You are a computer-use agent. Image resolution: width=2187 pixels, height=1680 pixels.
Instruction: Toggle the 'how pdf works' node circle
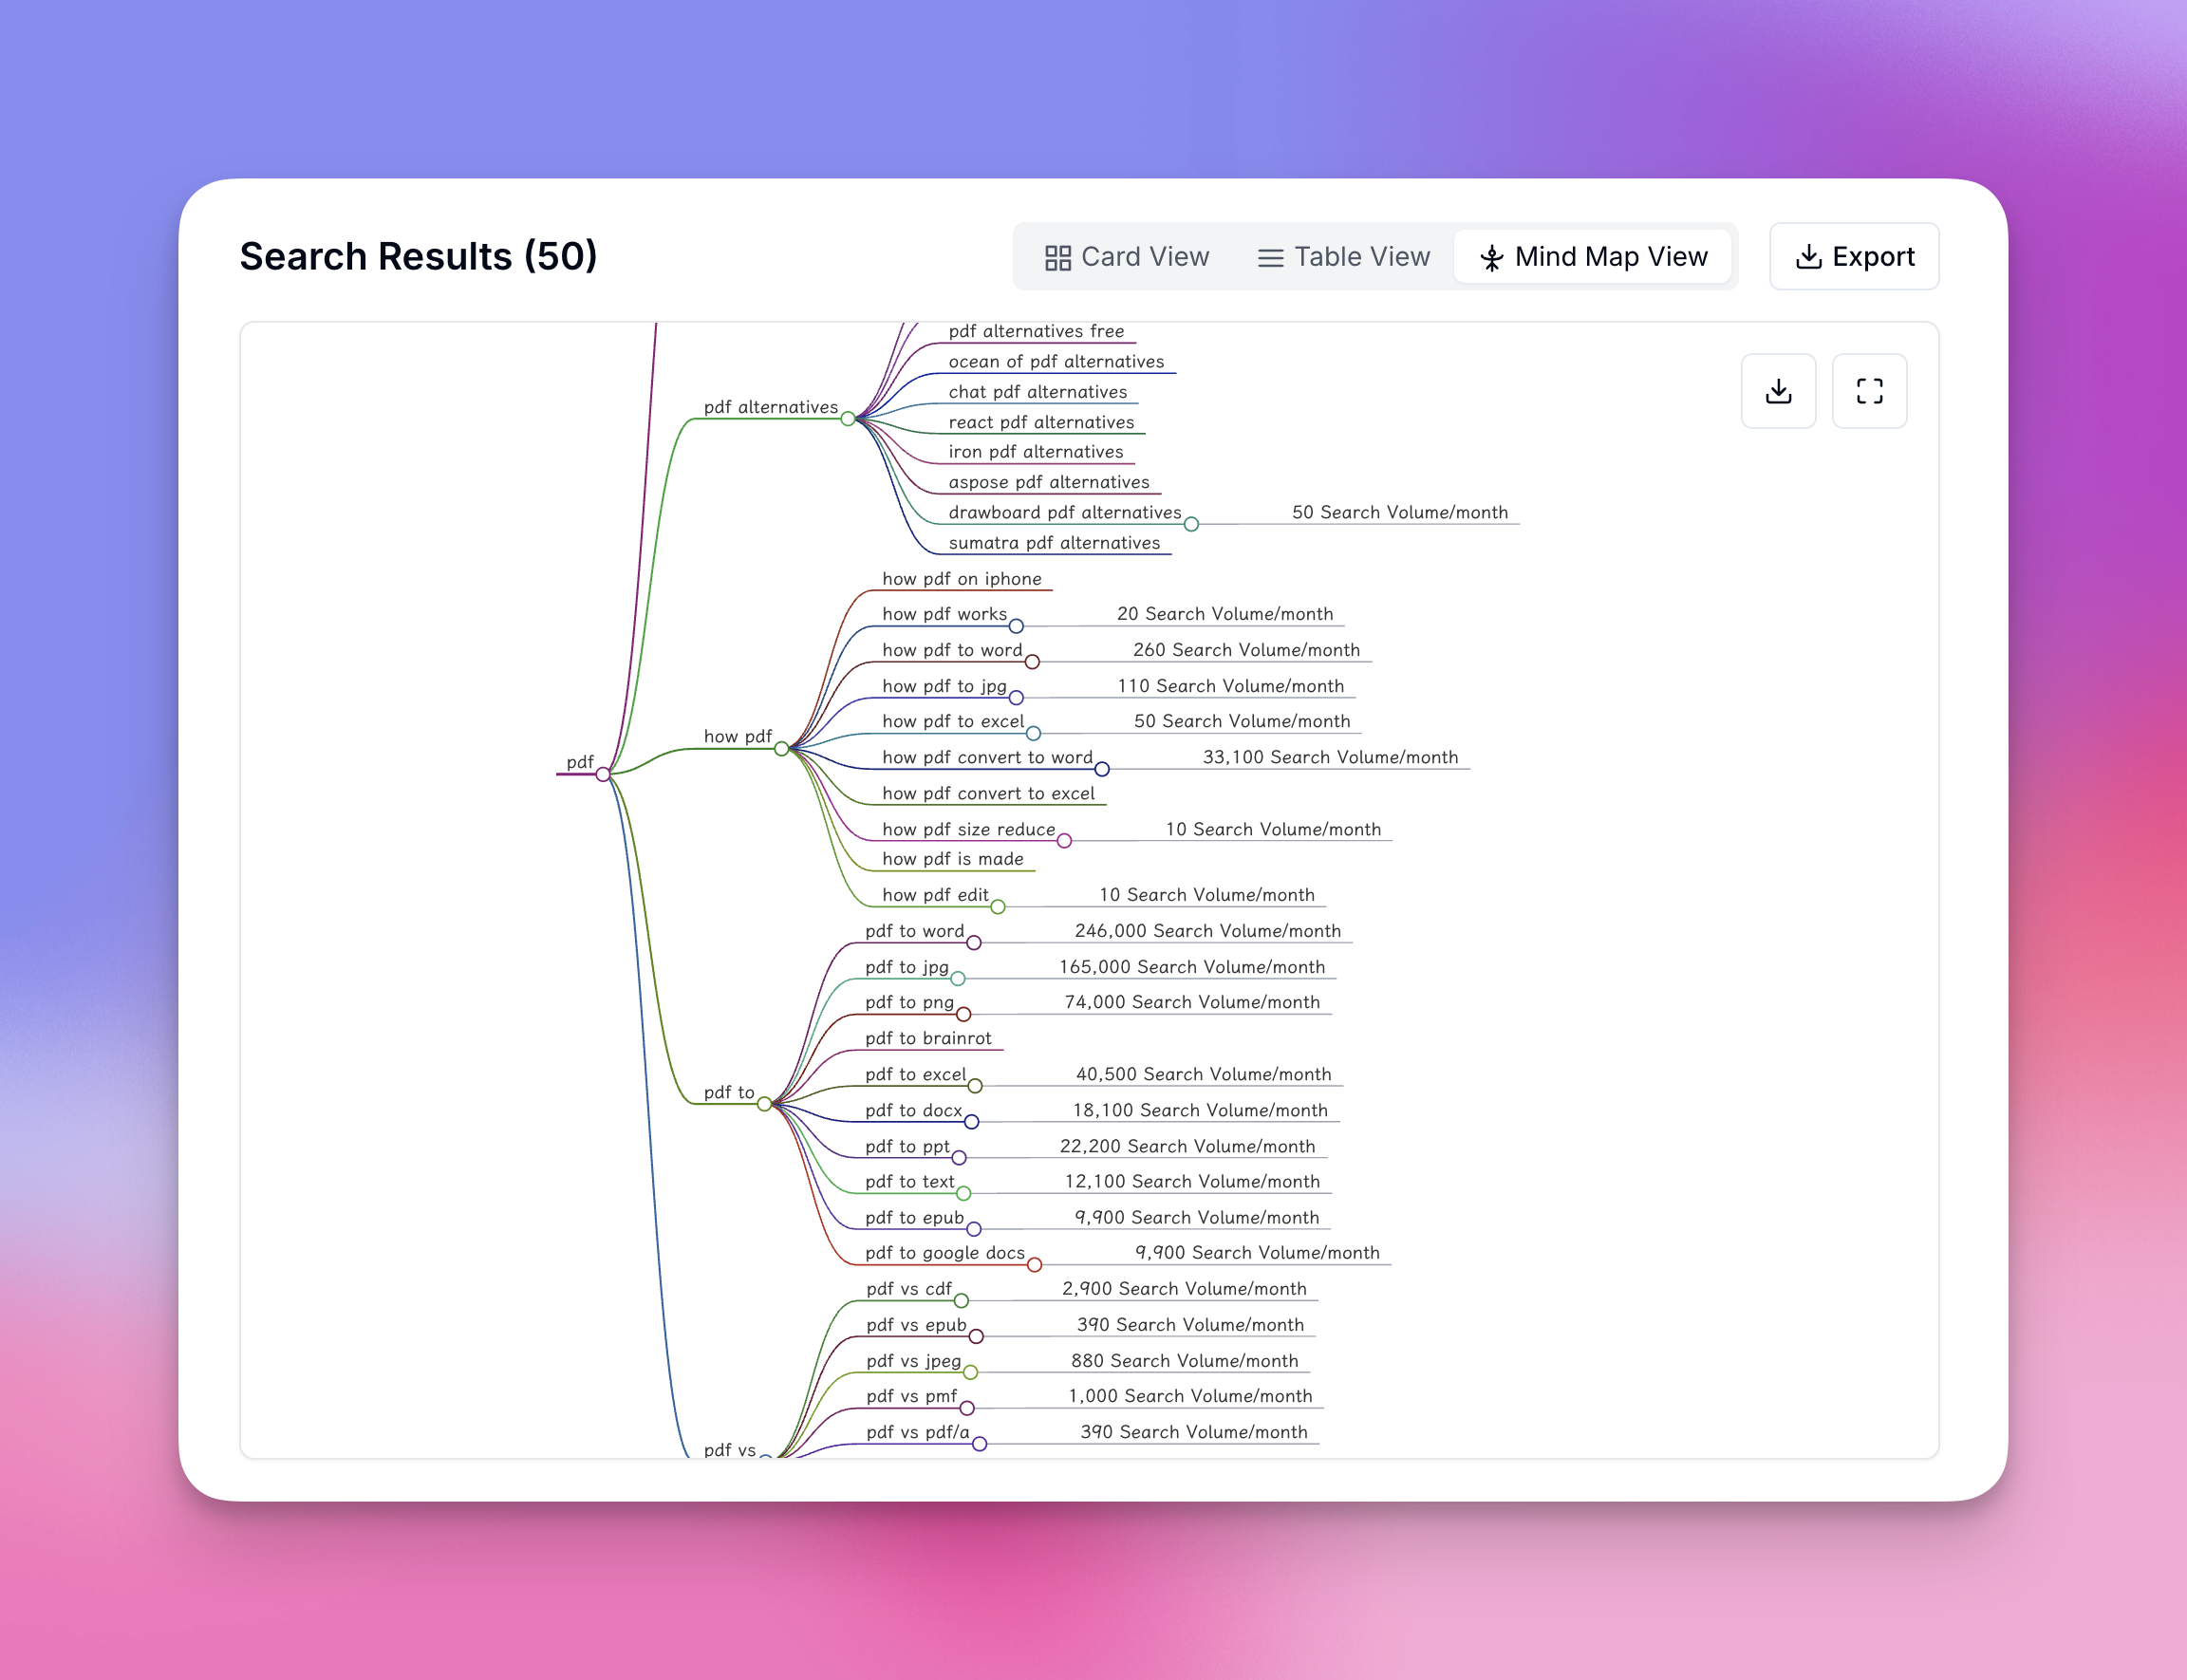pyautogui.click(x=1016, y=626)
